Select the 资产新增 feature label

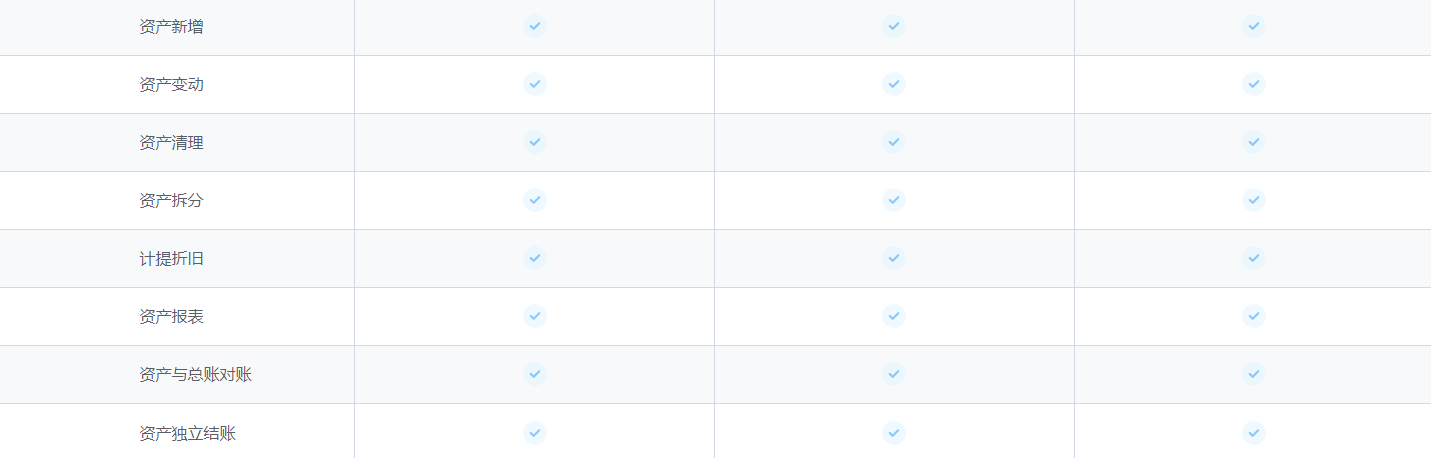click(171, 27)
